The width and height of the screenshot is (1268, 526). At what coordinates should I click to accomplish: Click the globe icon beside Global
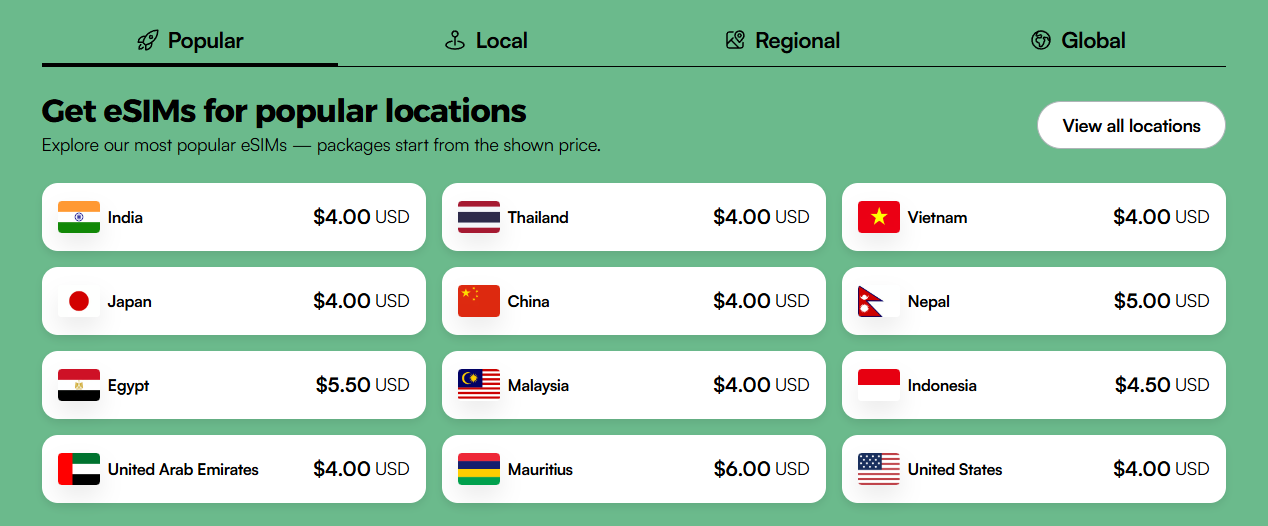tap(1041, 41)
